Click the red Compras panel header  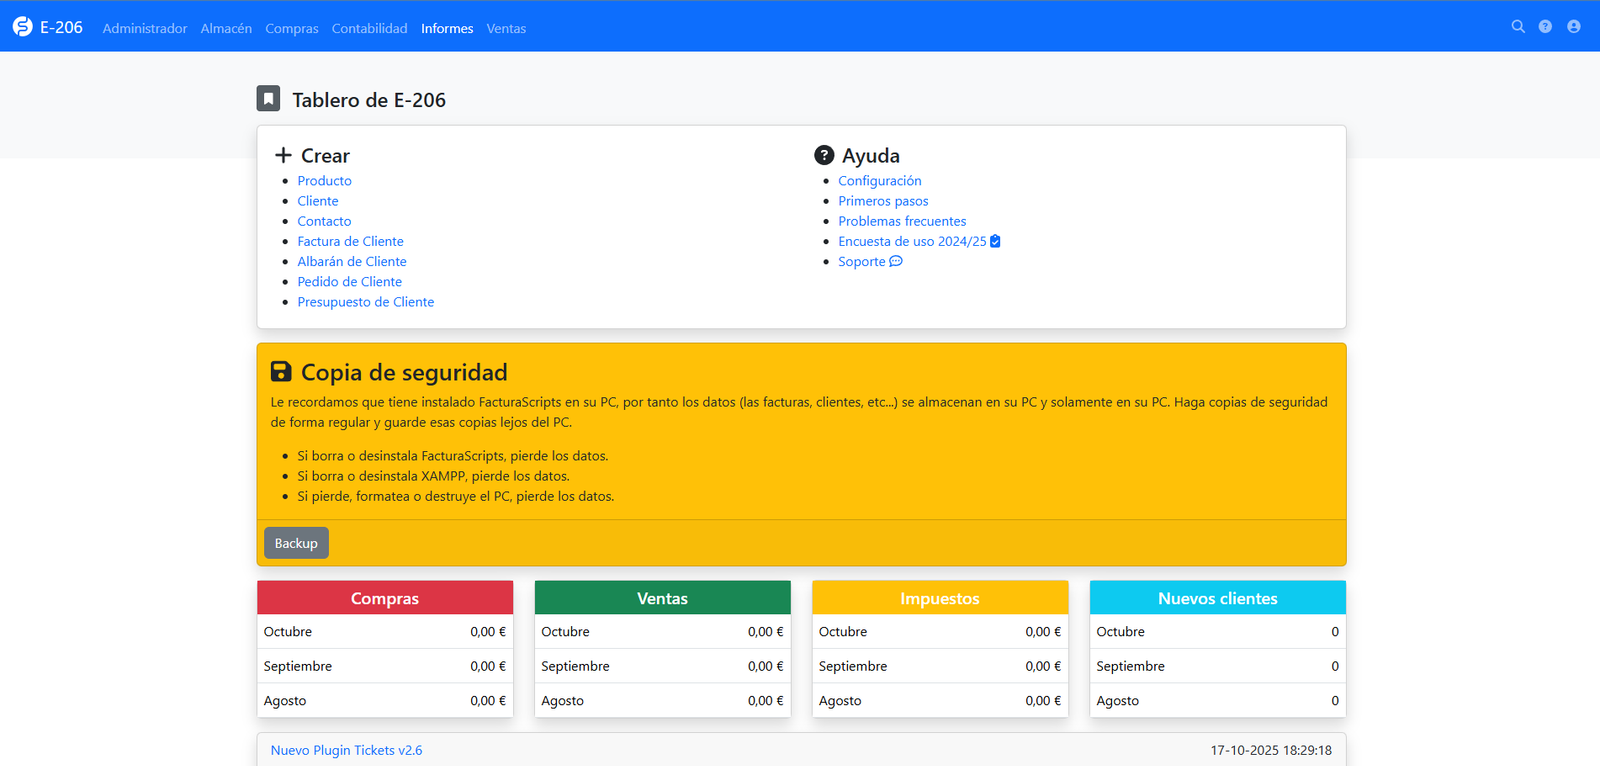[385, 598]
